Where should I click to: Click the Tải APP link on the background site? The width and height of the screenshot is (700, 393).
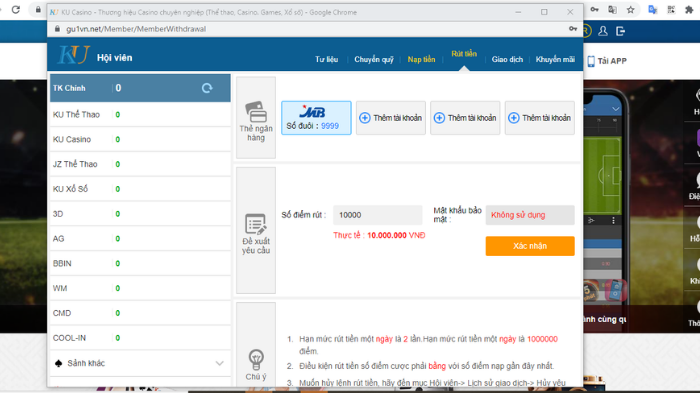612,61
